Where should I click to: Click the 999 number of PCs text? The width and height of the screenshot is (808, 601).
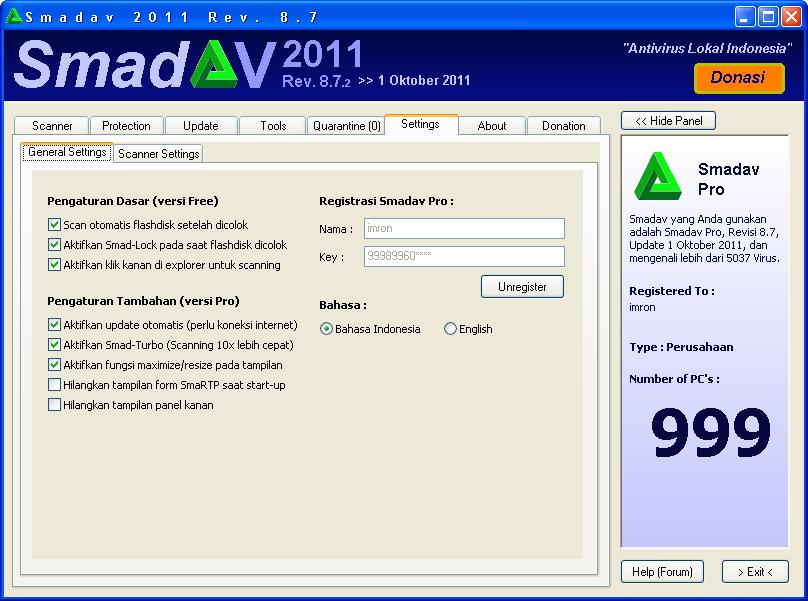711,432
